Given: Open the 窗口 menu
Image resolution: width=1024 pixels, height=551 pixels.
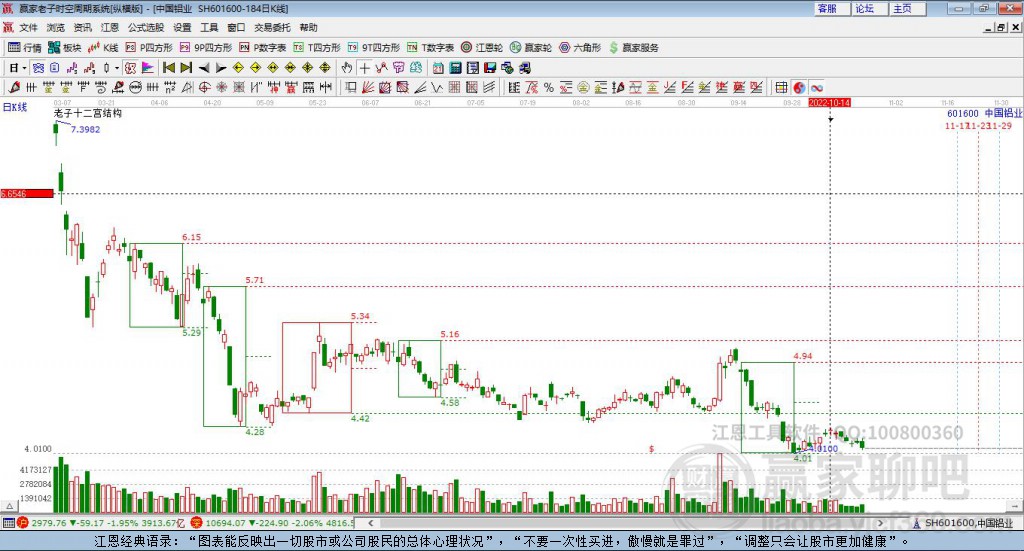Looking at the screenshot, I should (x=236, y=27).
